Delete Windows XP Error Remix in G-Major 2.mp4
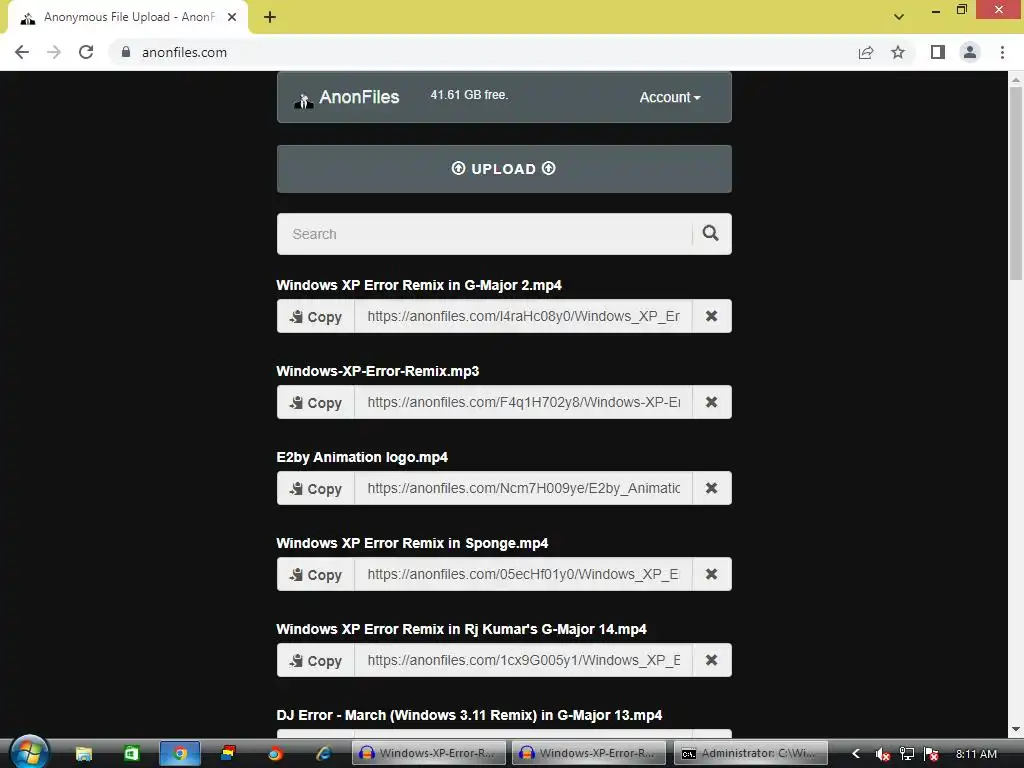Viewport: 1024px width, 768px height. (711, 316)
